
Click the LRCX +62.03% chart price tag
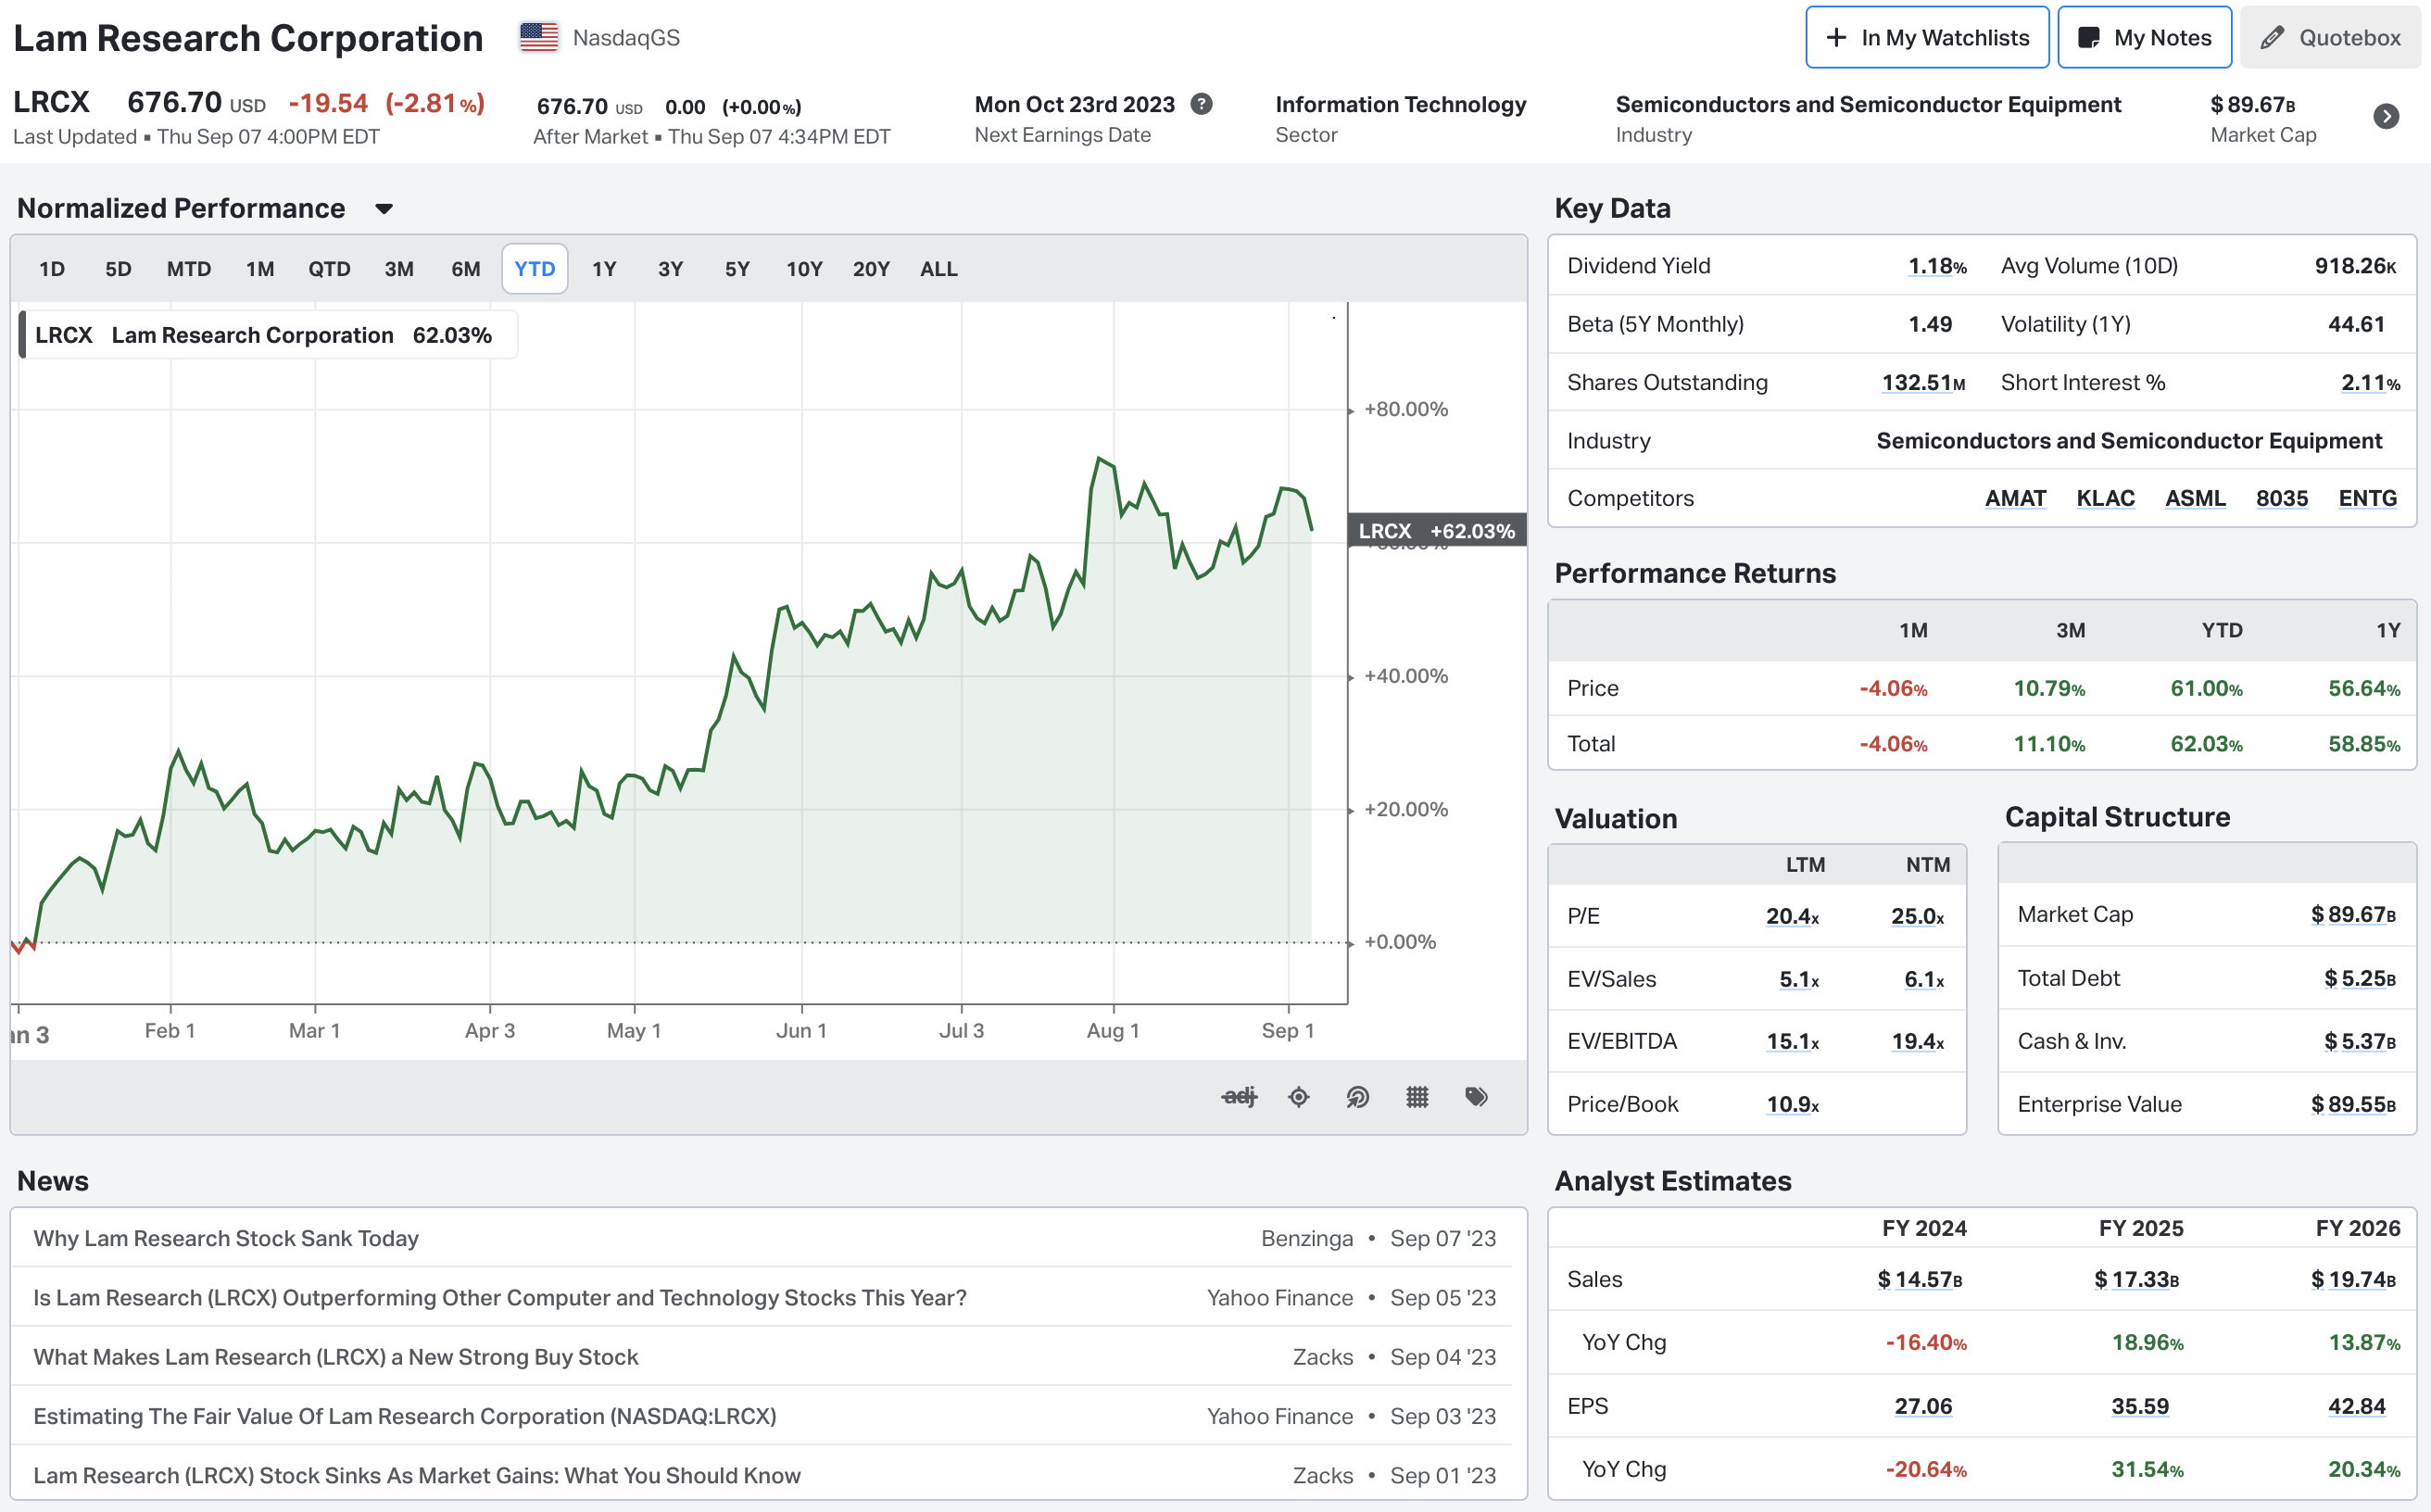1436,531
